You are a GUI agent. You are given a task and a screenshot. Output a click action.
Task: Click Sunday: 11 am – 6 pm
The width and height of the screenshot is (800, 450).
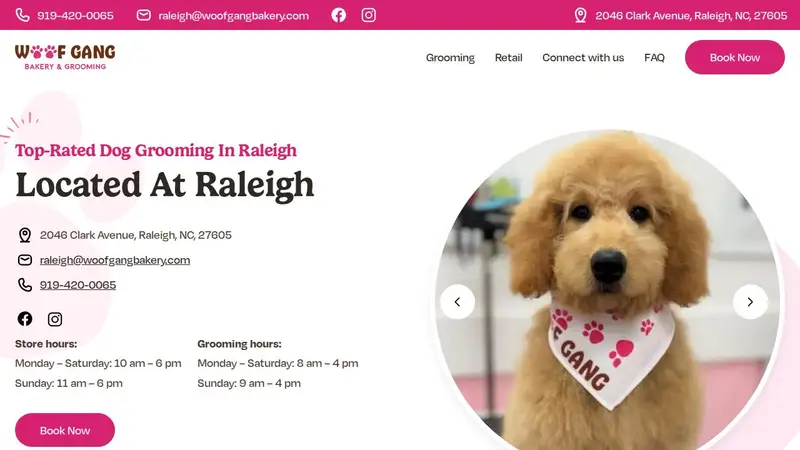tap(68, 383)
